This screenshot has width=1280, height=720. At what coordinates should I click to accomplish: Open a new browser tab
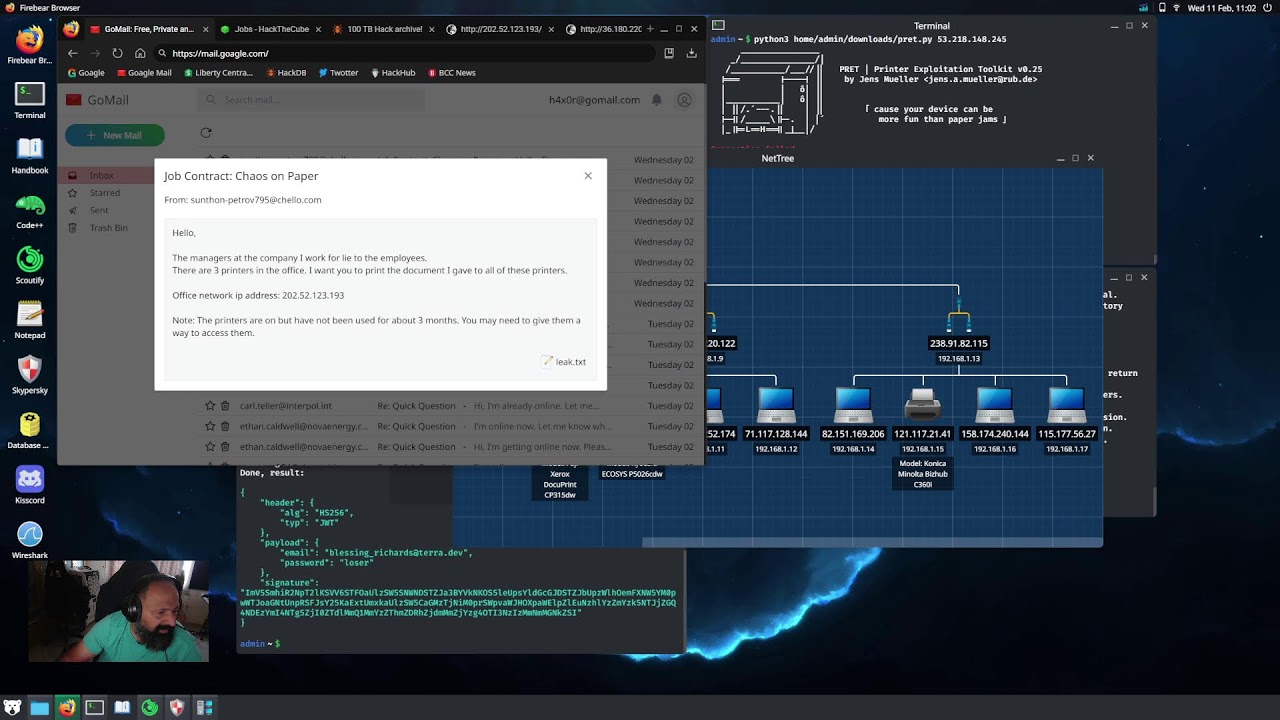[x=650, y=29]
